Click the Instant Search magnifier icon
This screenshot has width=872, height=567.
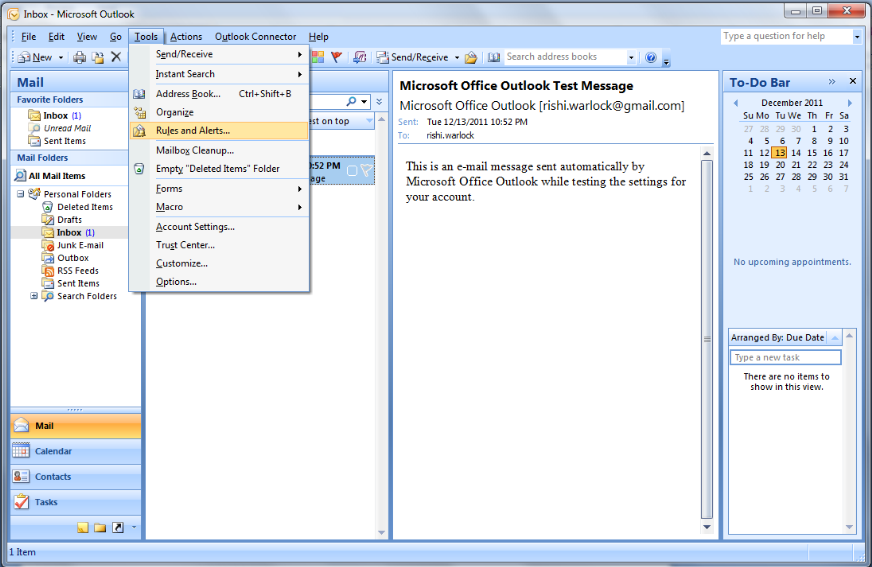pyautogui.click(x=351, y=101)
